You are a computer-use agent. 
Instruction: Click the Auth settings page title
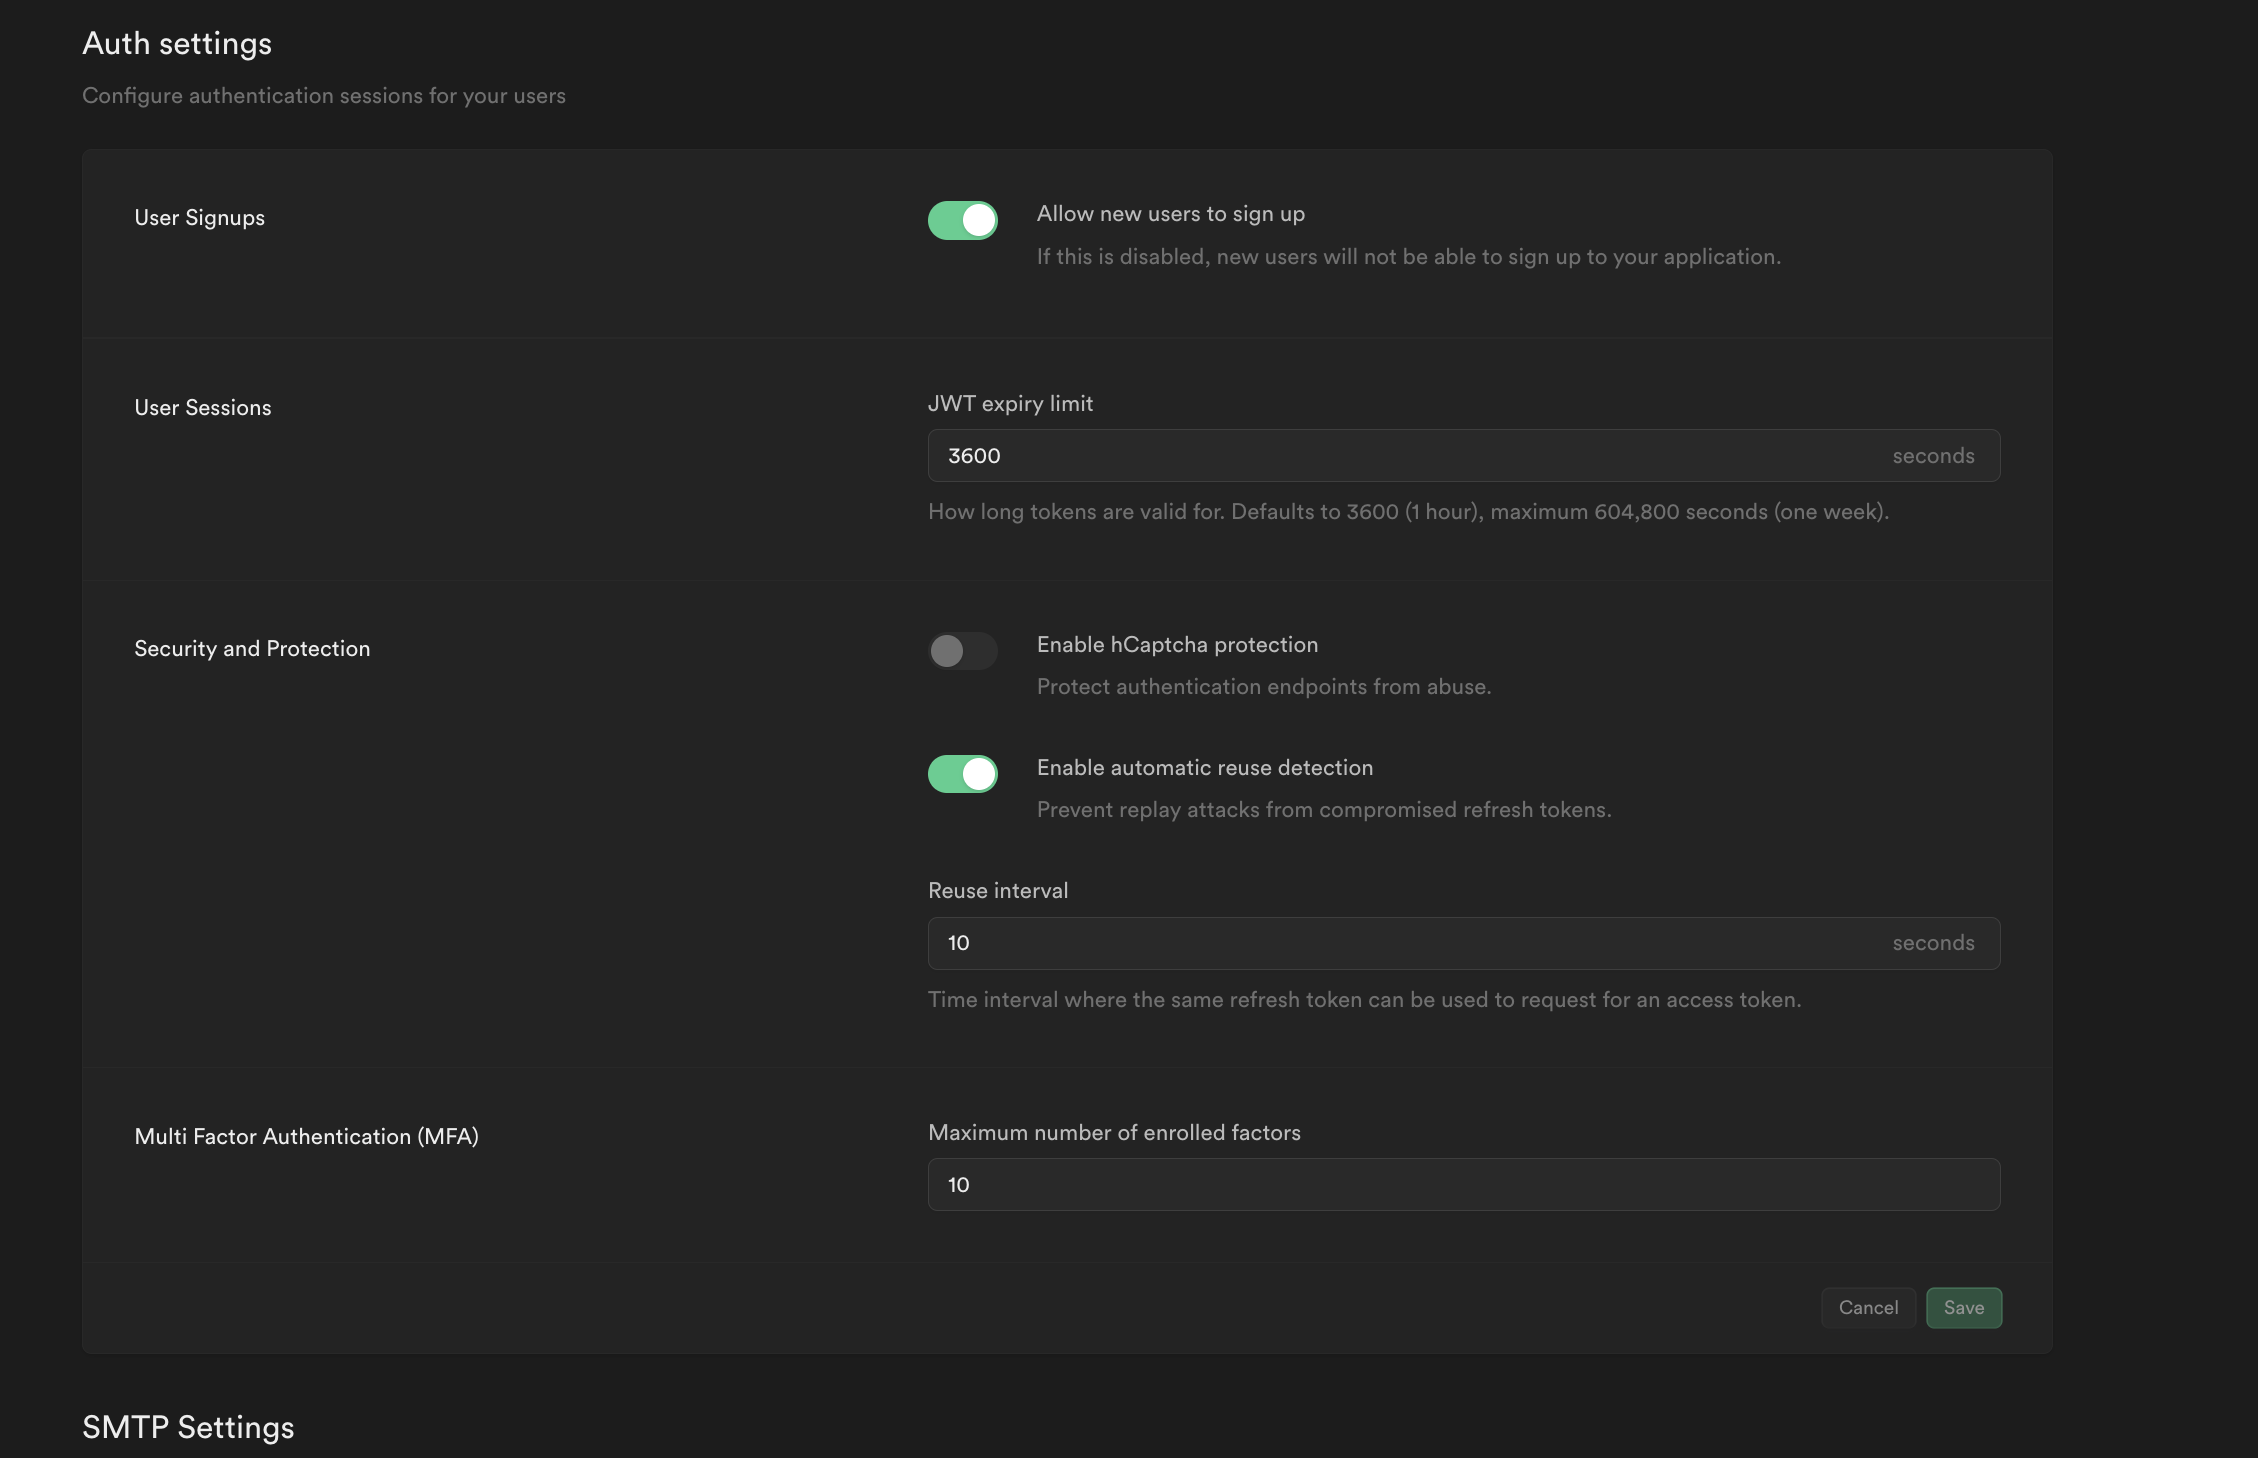click(177, 44)
